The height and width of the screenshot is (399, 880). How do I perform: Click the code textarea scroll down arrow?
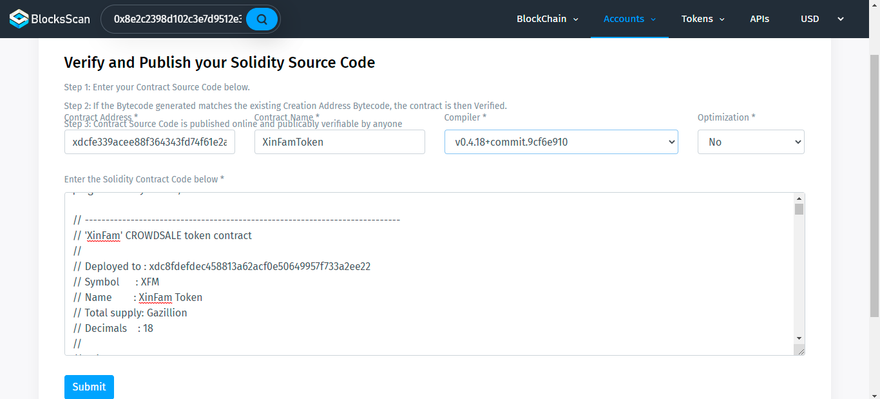[x=799, y=338]
